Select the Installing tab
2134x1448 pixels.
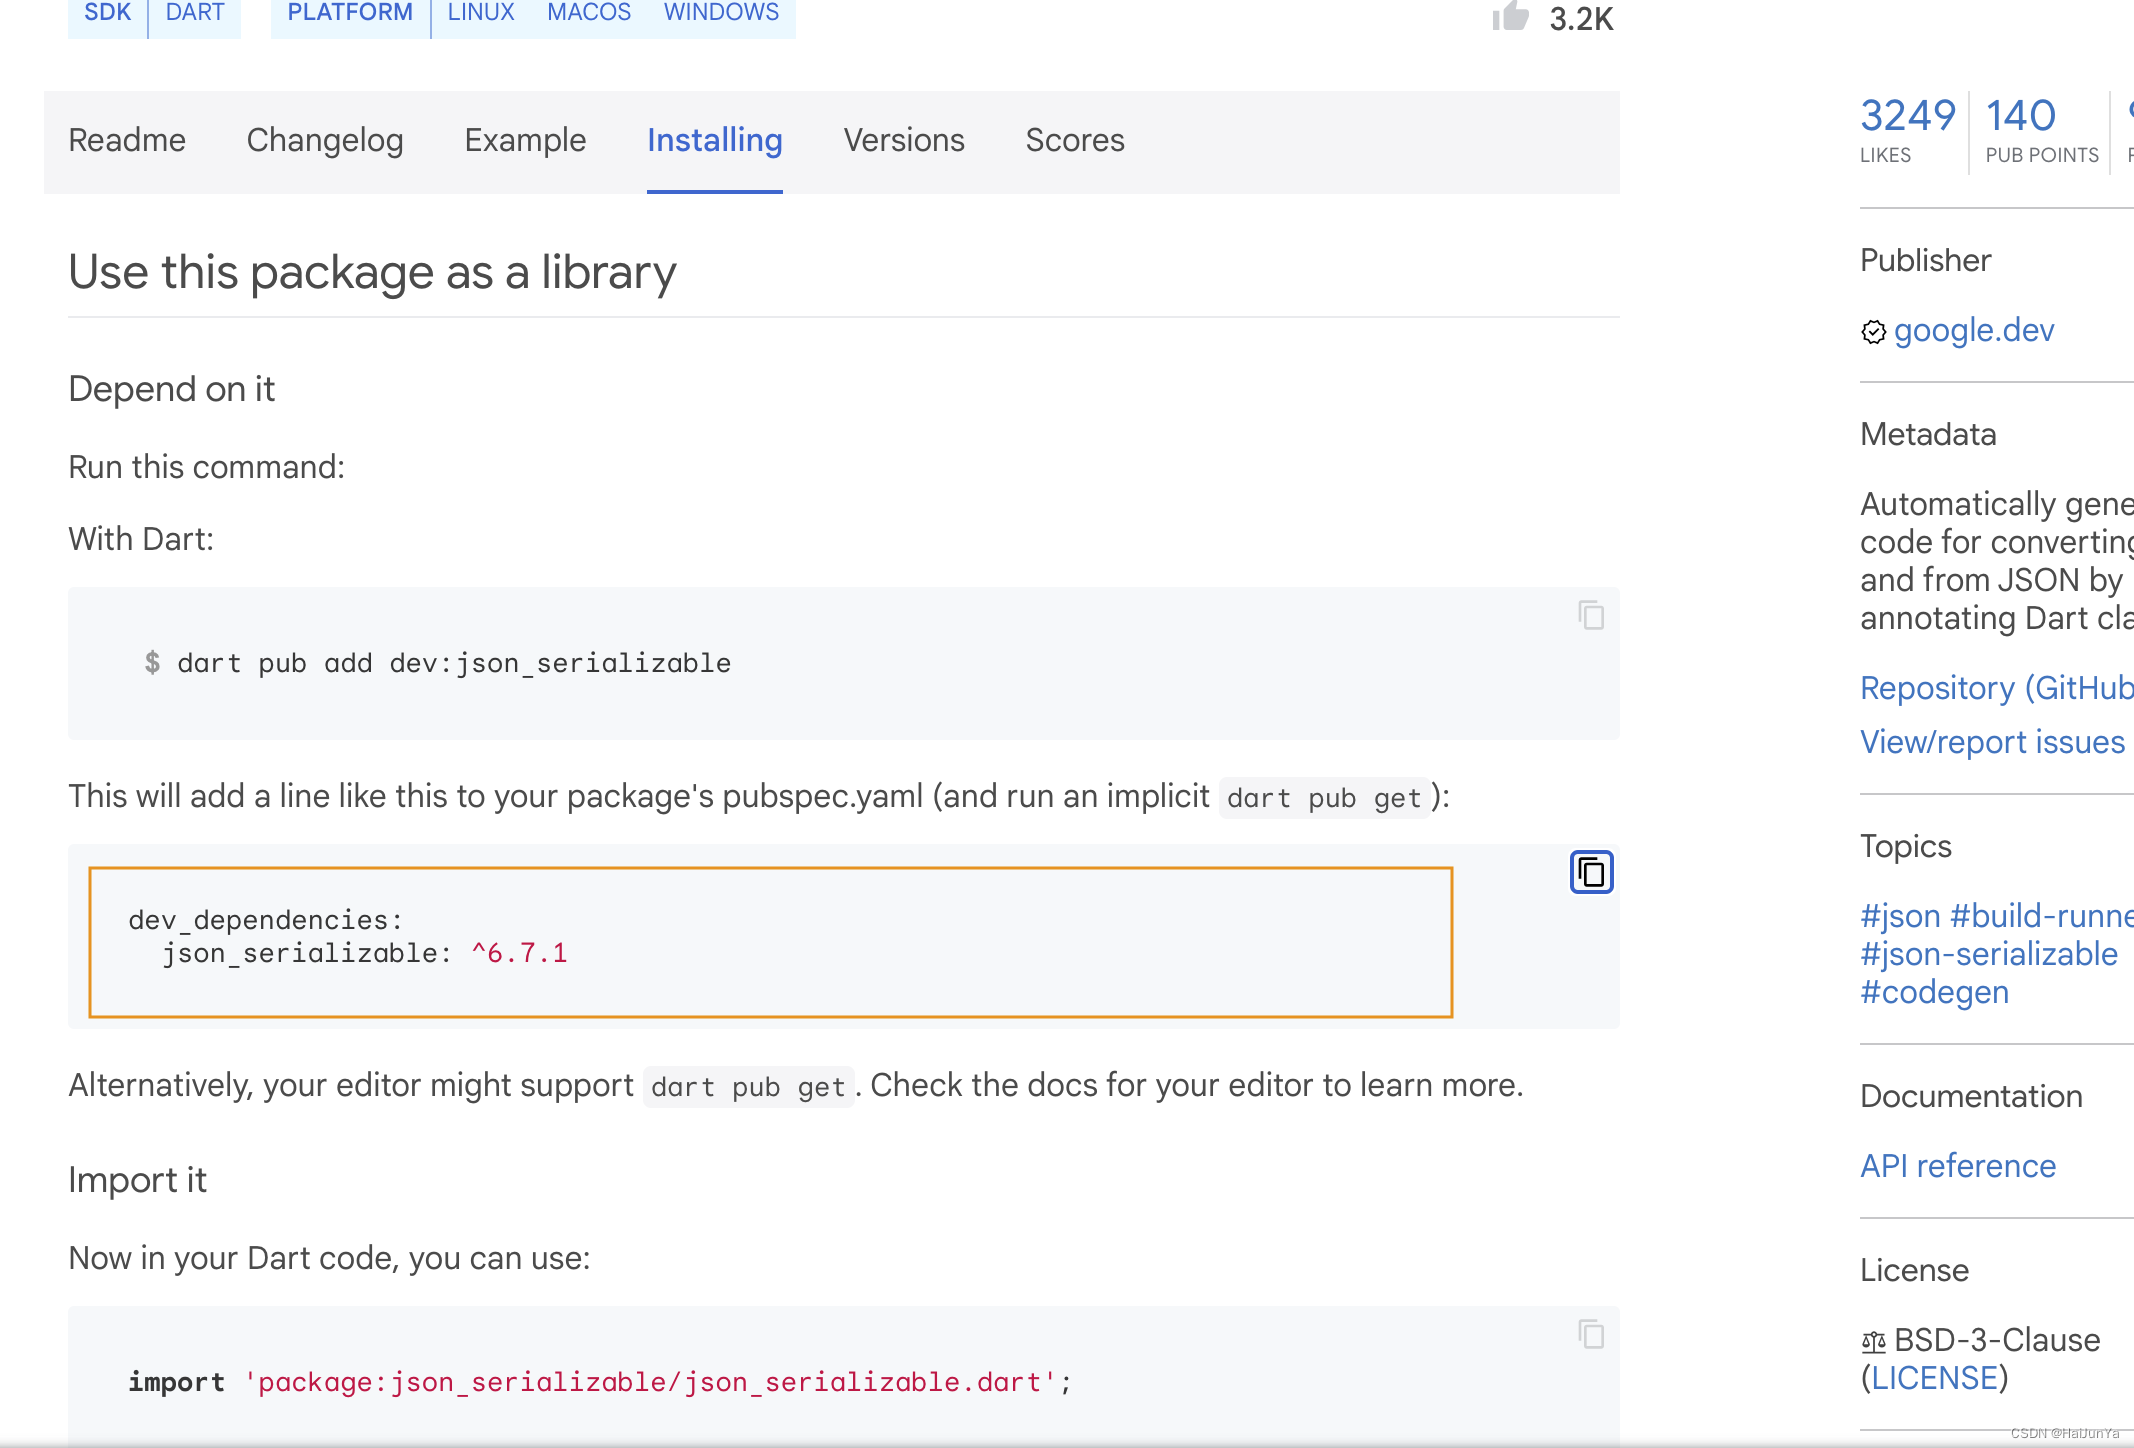coord(715,141)
